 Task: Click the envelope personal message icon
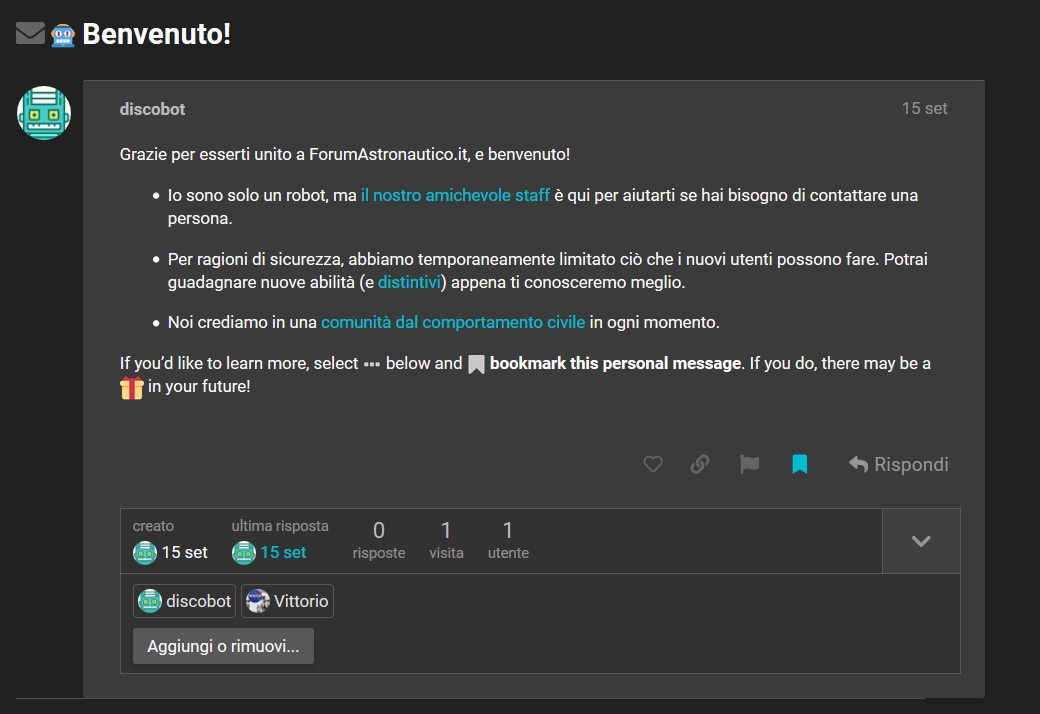[30, 33]
